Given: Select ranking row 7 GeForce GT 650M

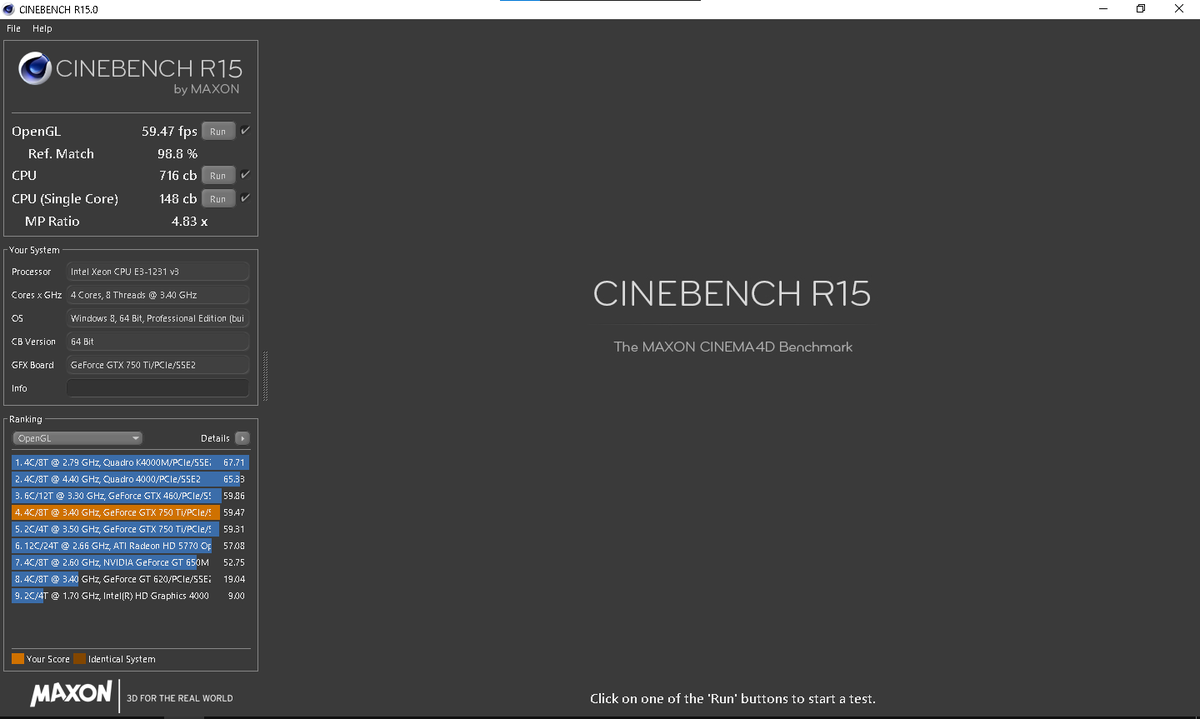Looking at the screenshot, I should pyautogui.click(x=131, y=562).
